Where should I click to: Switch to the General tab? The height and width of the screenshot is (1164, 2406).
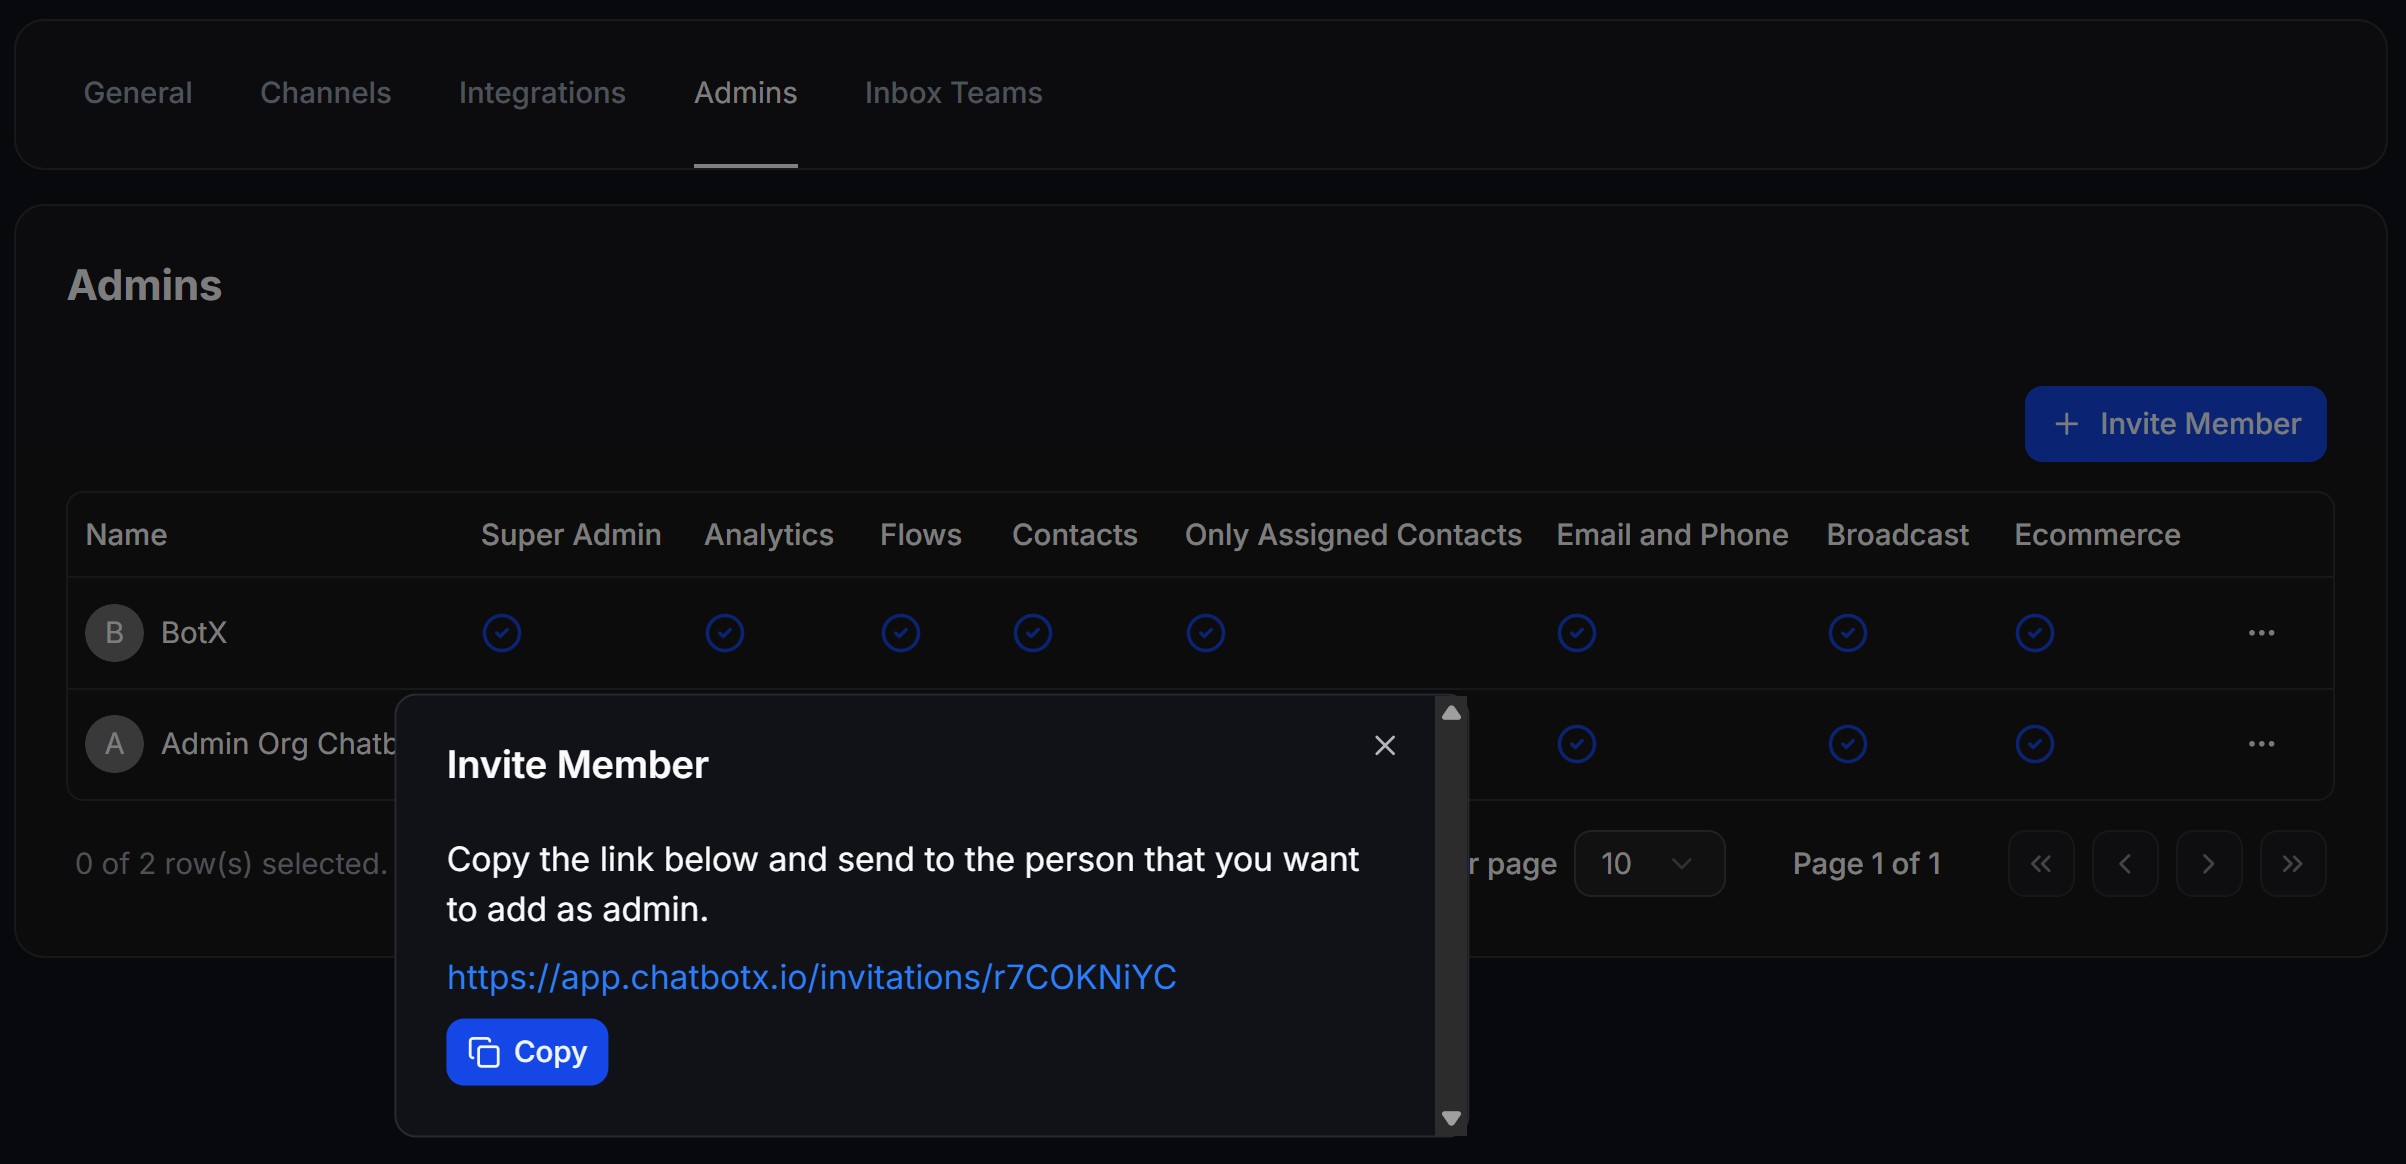pyautogui.click(x=138, y=93)
